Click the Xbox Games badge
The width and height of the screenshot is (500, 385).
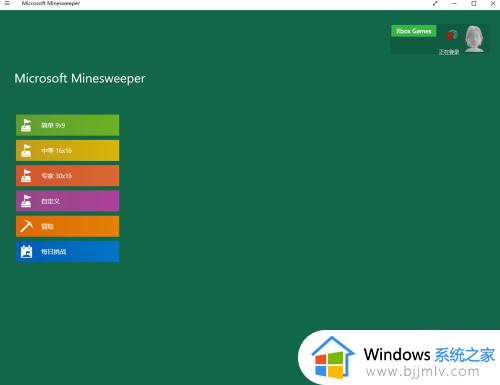point(414,31)
